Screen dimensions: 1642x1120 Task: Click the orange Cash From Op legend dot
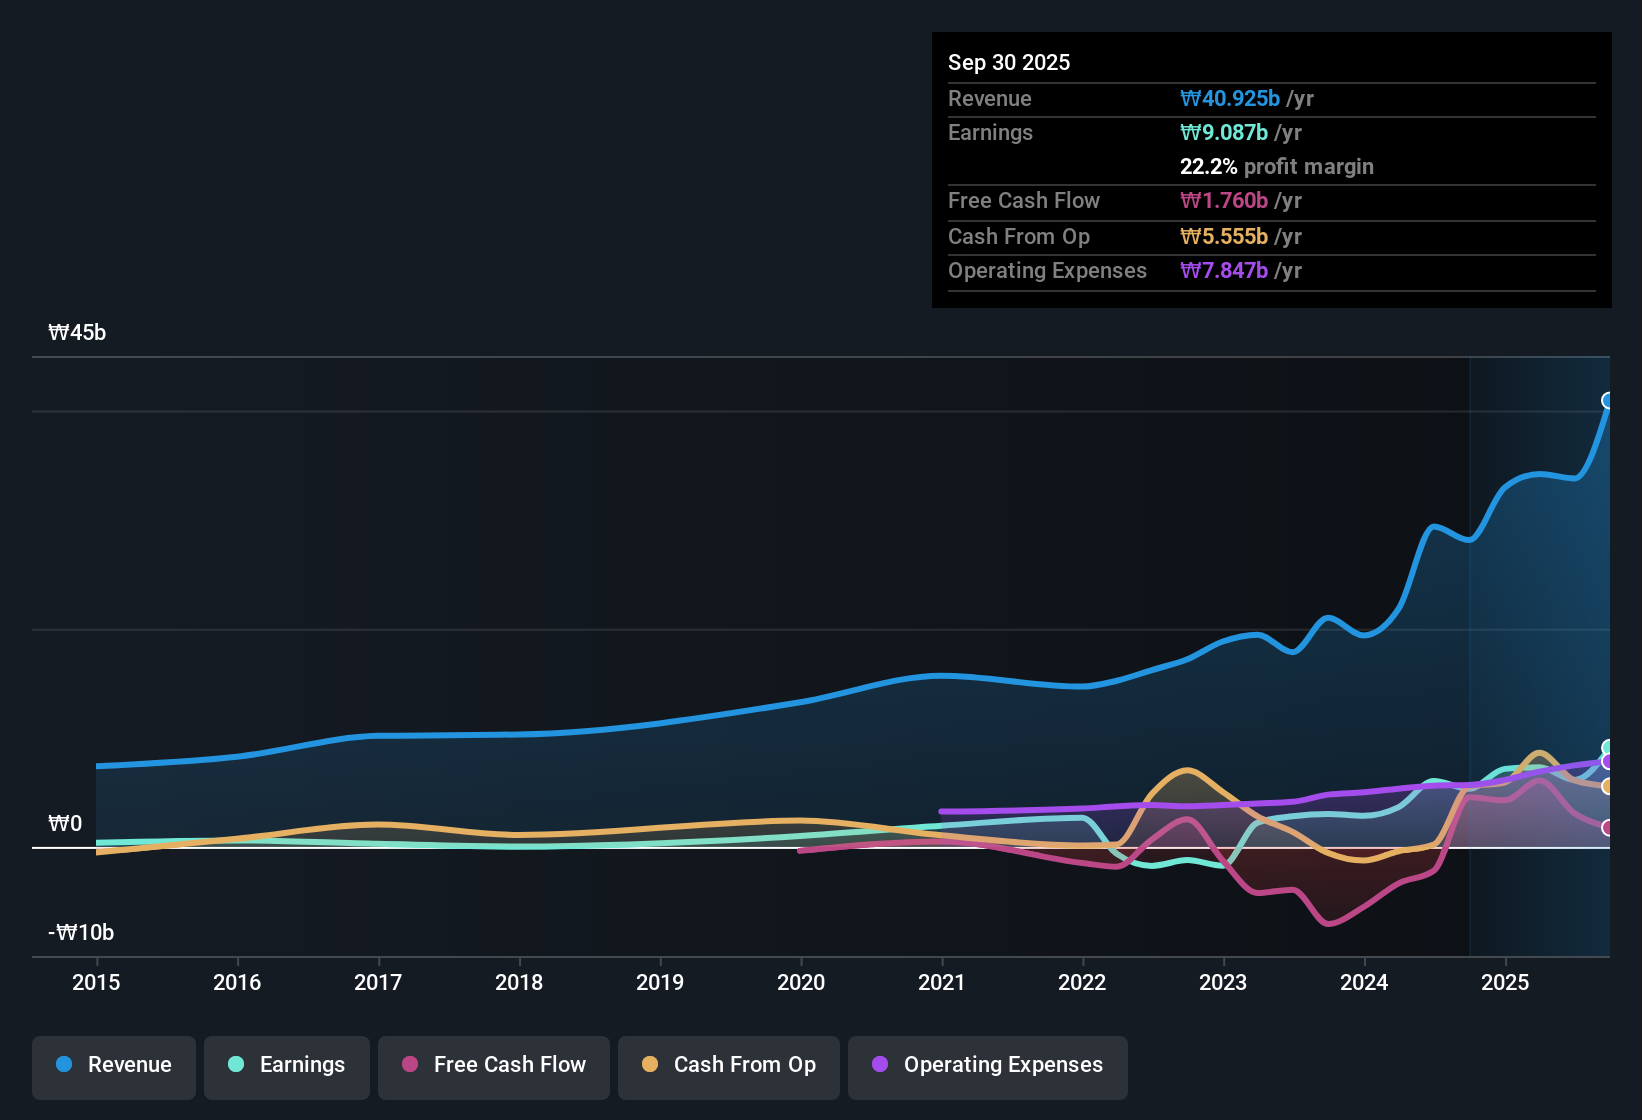pos(650,1065)
